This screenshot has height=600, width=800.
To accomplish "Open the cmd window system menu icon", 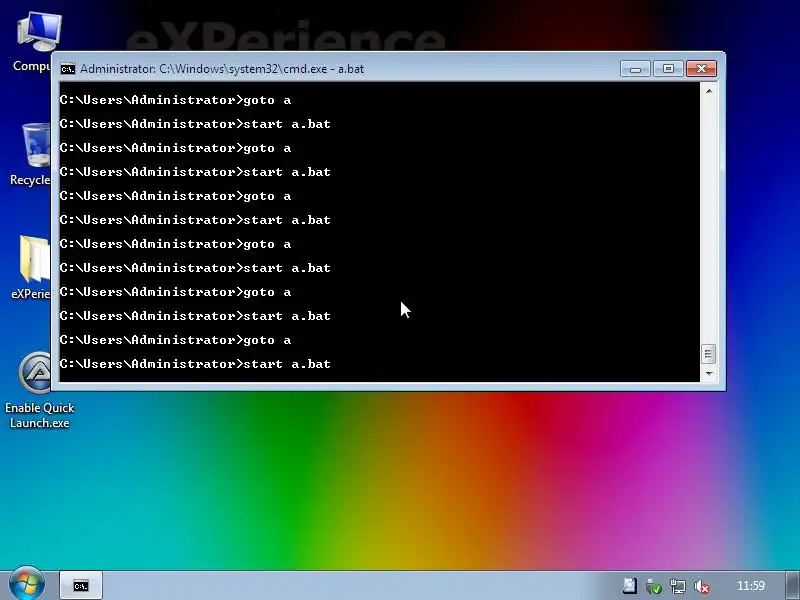I will click(67, 69).
